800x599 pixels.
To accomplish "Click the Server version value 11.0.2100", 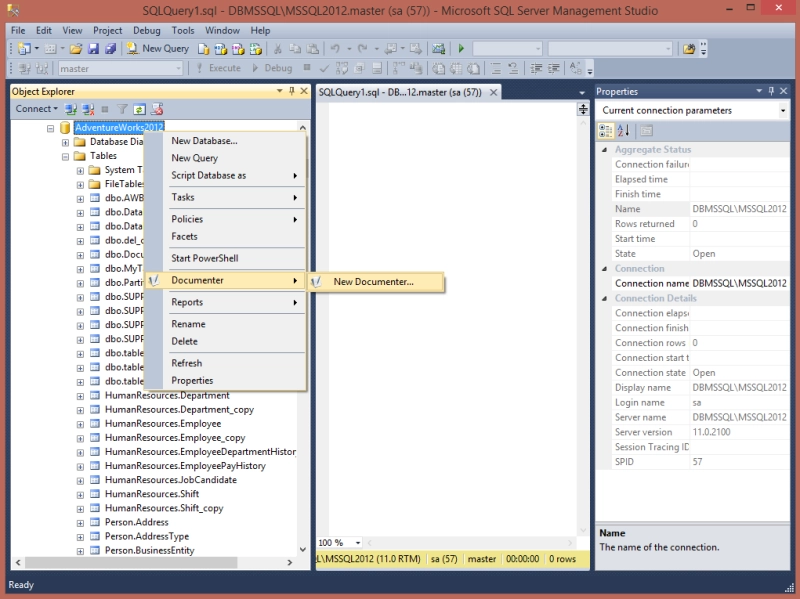I will (x=711, y=432).
